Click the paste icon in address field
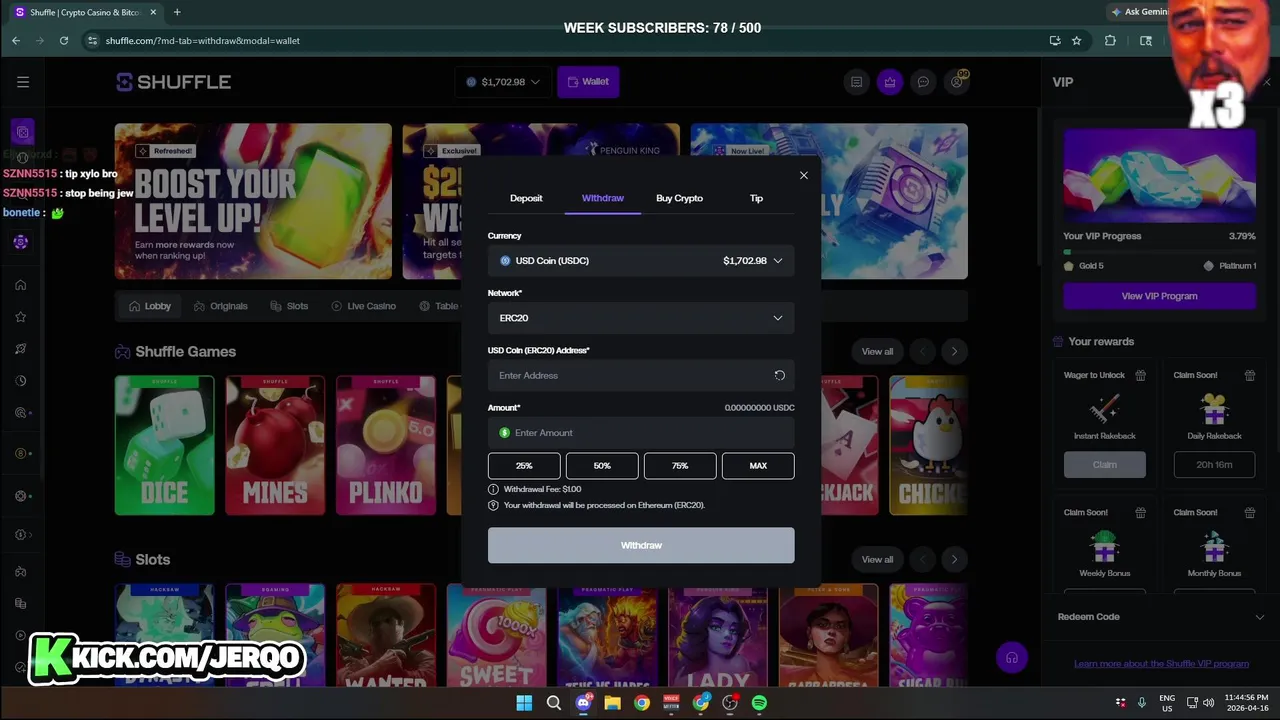The height and width of the screenshot is (720, 1280). pos(779,375)
